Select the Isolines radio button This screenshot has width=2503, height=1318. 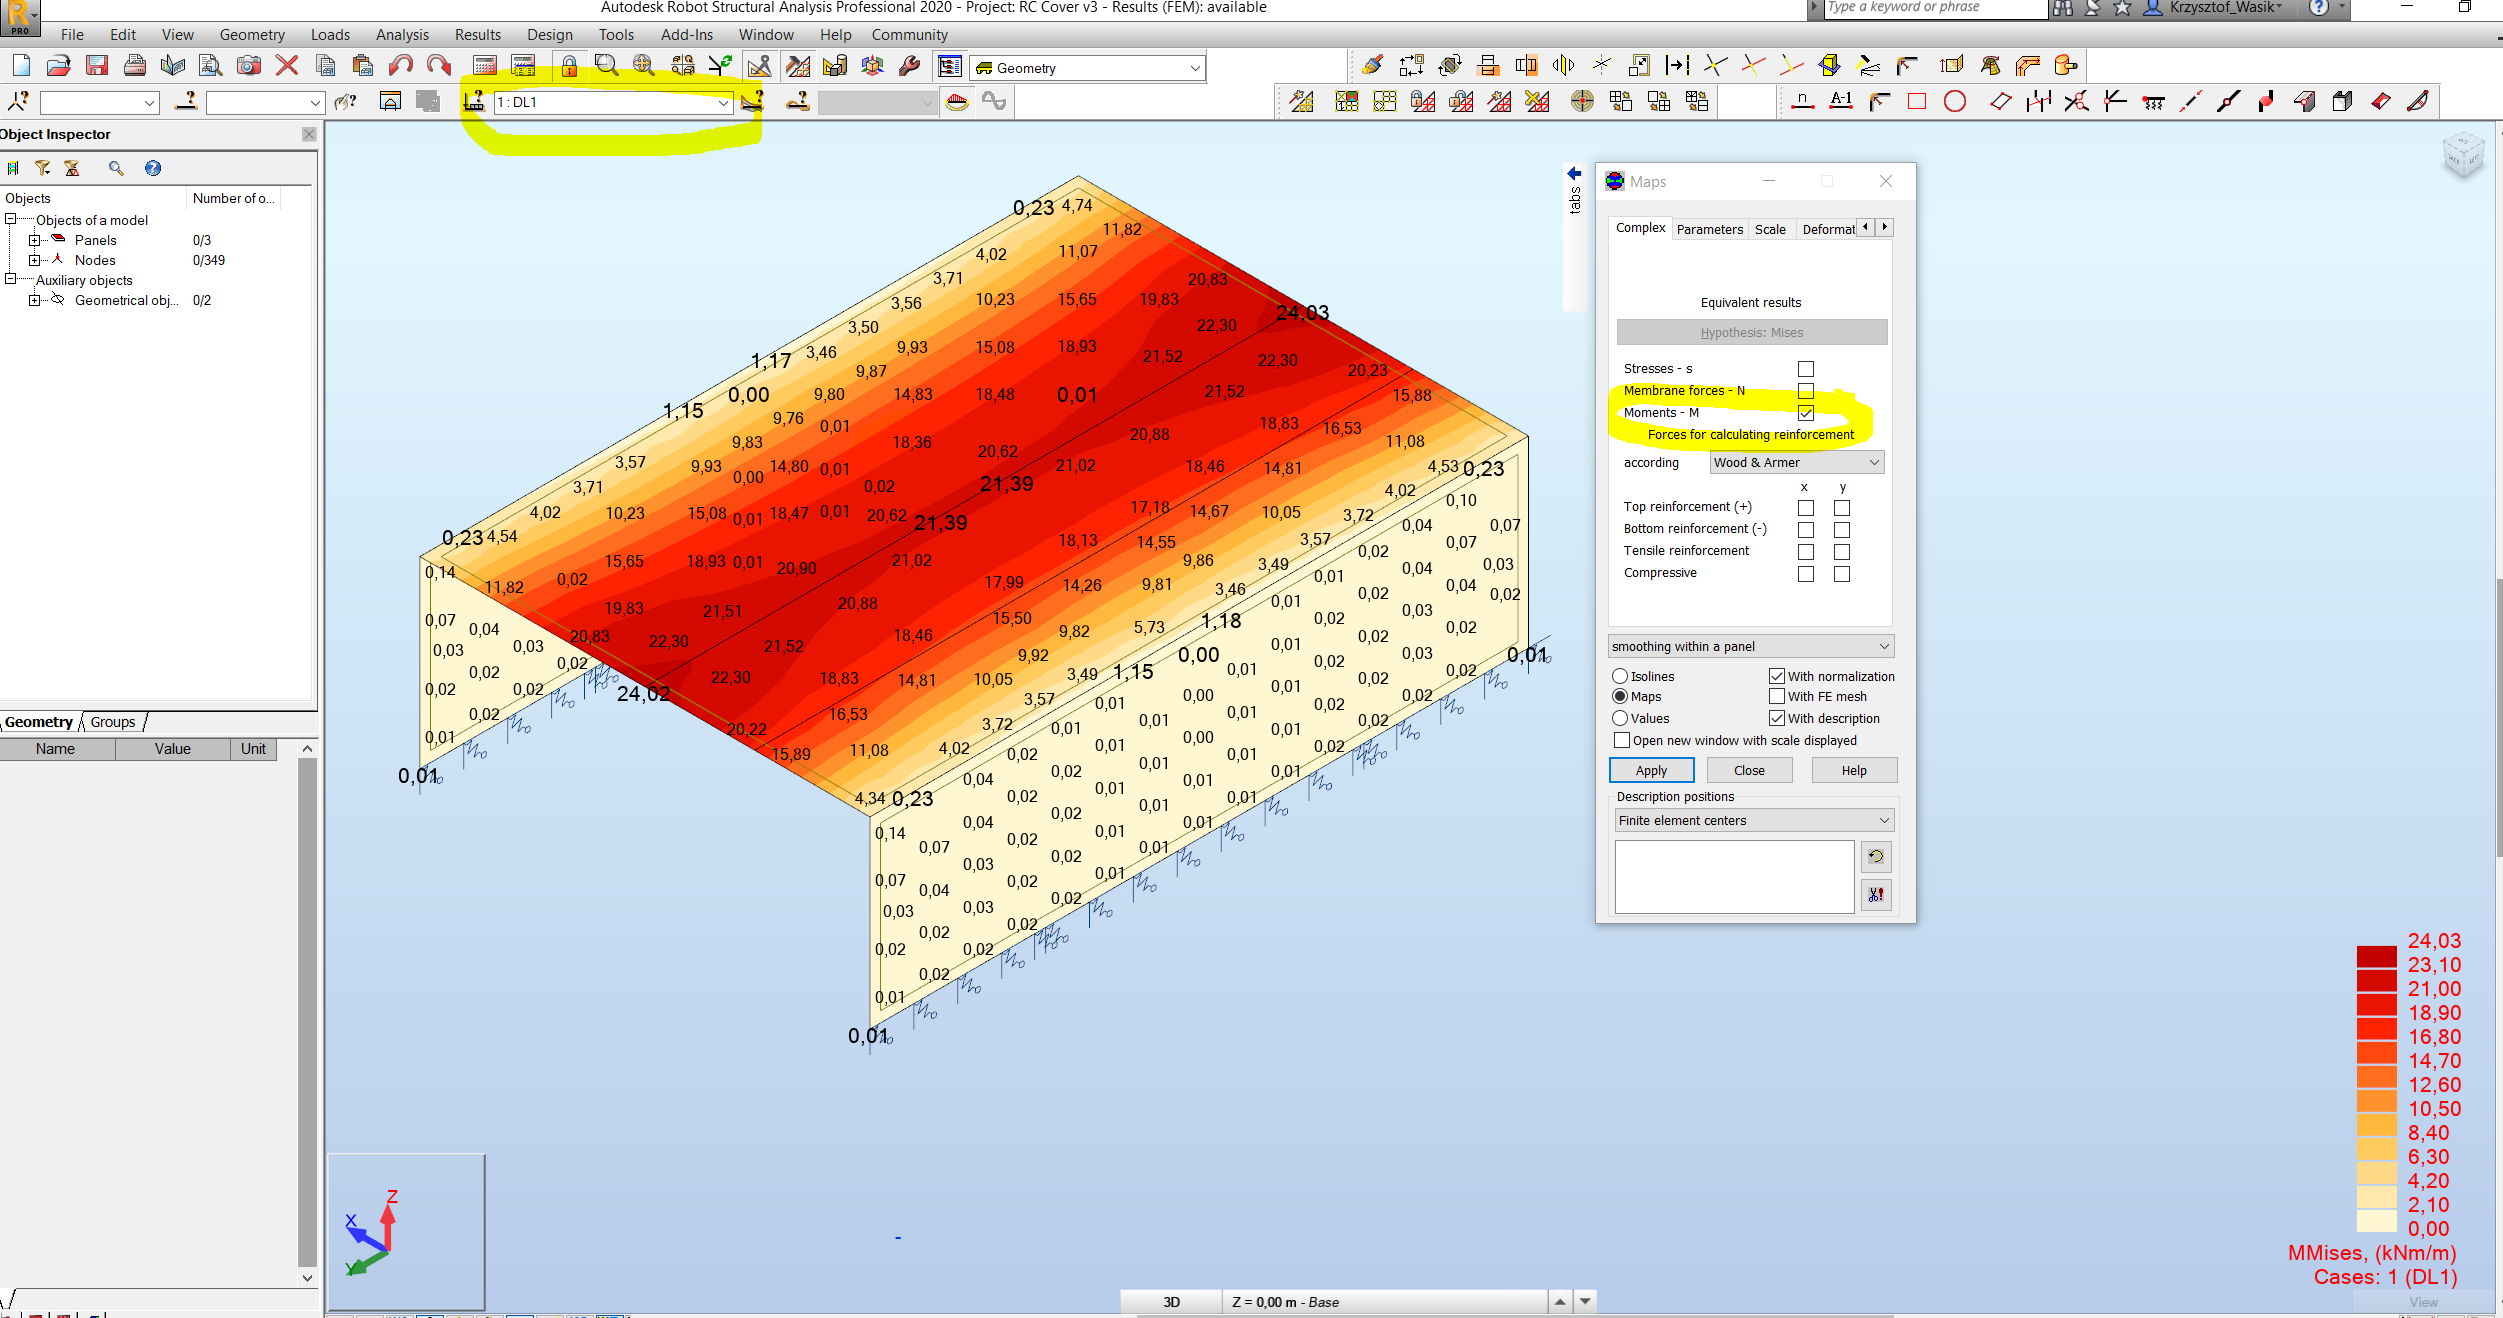(1622, 676)
